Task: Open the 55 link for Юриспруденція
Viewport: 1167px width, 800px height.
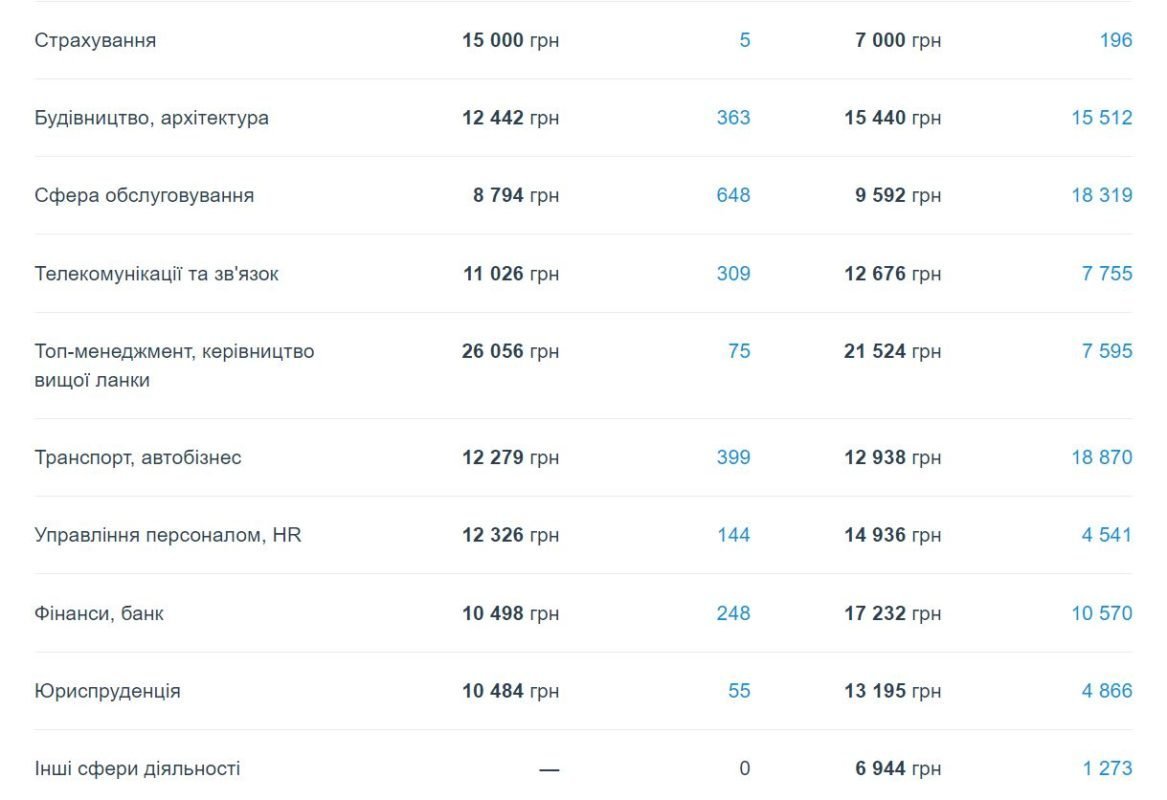Action: tap(739, 691)
